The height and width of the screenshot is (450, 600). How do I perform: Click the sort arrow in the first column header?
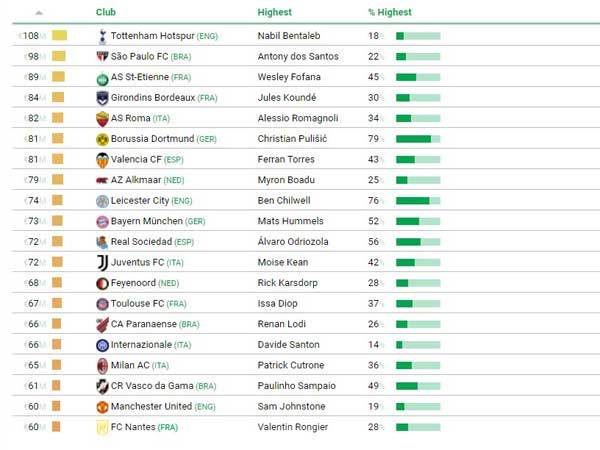(39, 13)
